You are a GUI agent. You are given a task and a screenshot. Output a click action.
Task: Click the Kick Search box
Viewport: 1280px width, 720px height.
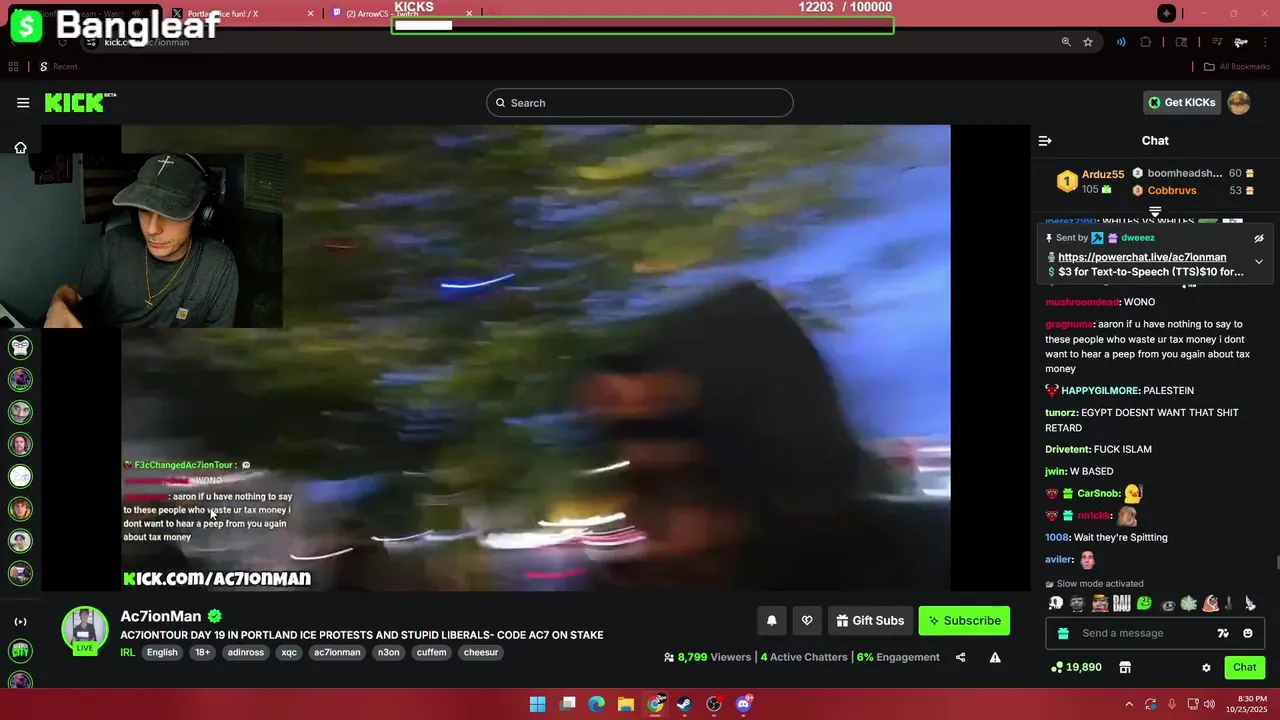[x=640, y=103]
